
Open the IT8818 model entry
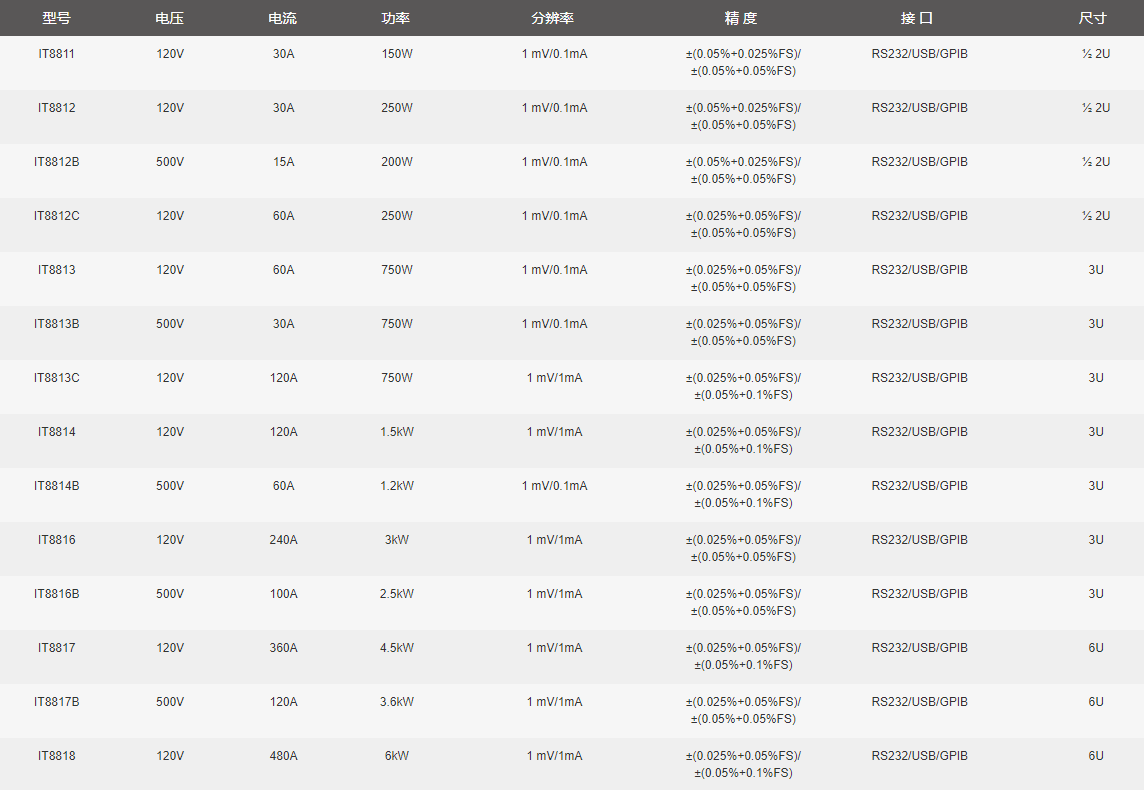56,756
